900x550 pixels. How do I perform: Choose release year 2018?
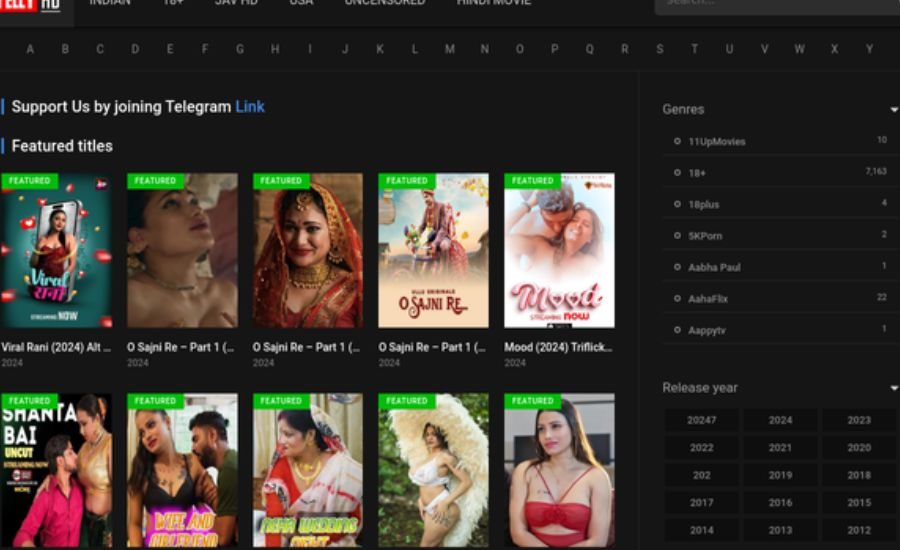pyautogui.click(x=859, y=475)
